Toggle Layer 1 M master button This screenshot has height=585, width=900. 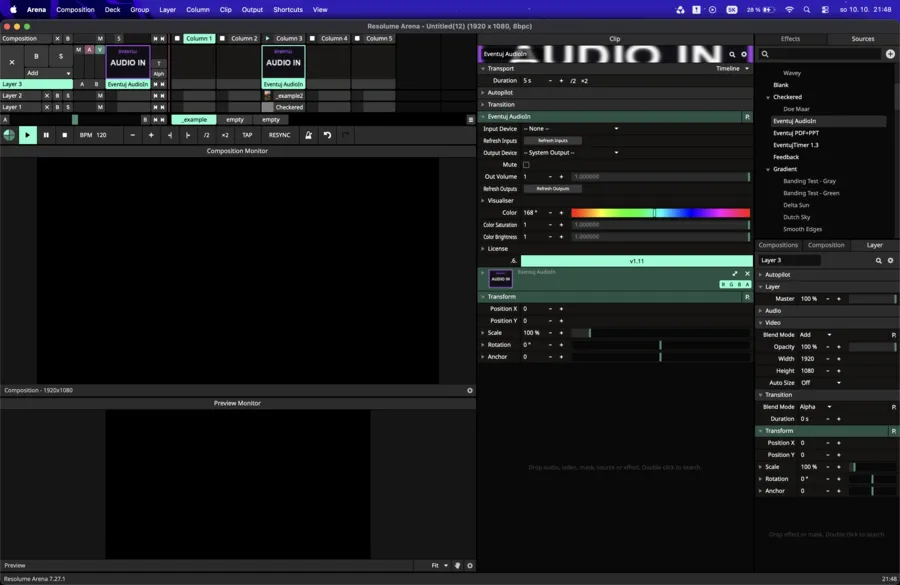pos(100,107)
